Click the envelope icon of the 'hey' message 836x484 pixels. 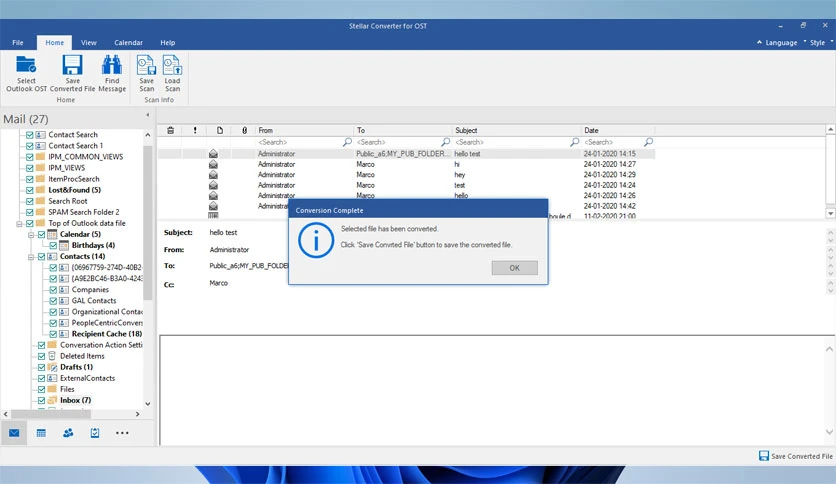(x=213, y=174)
